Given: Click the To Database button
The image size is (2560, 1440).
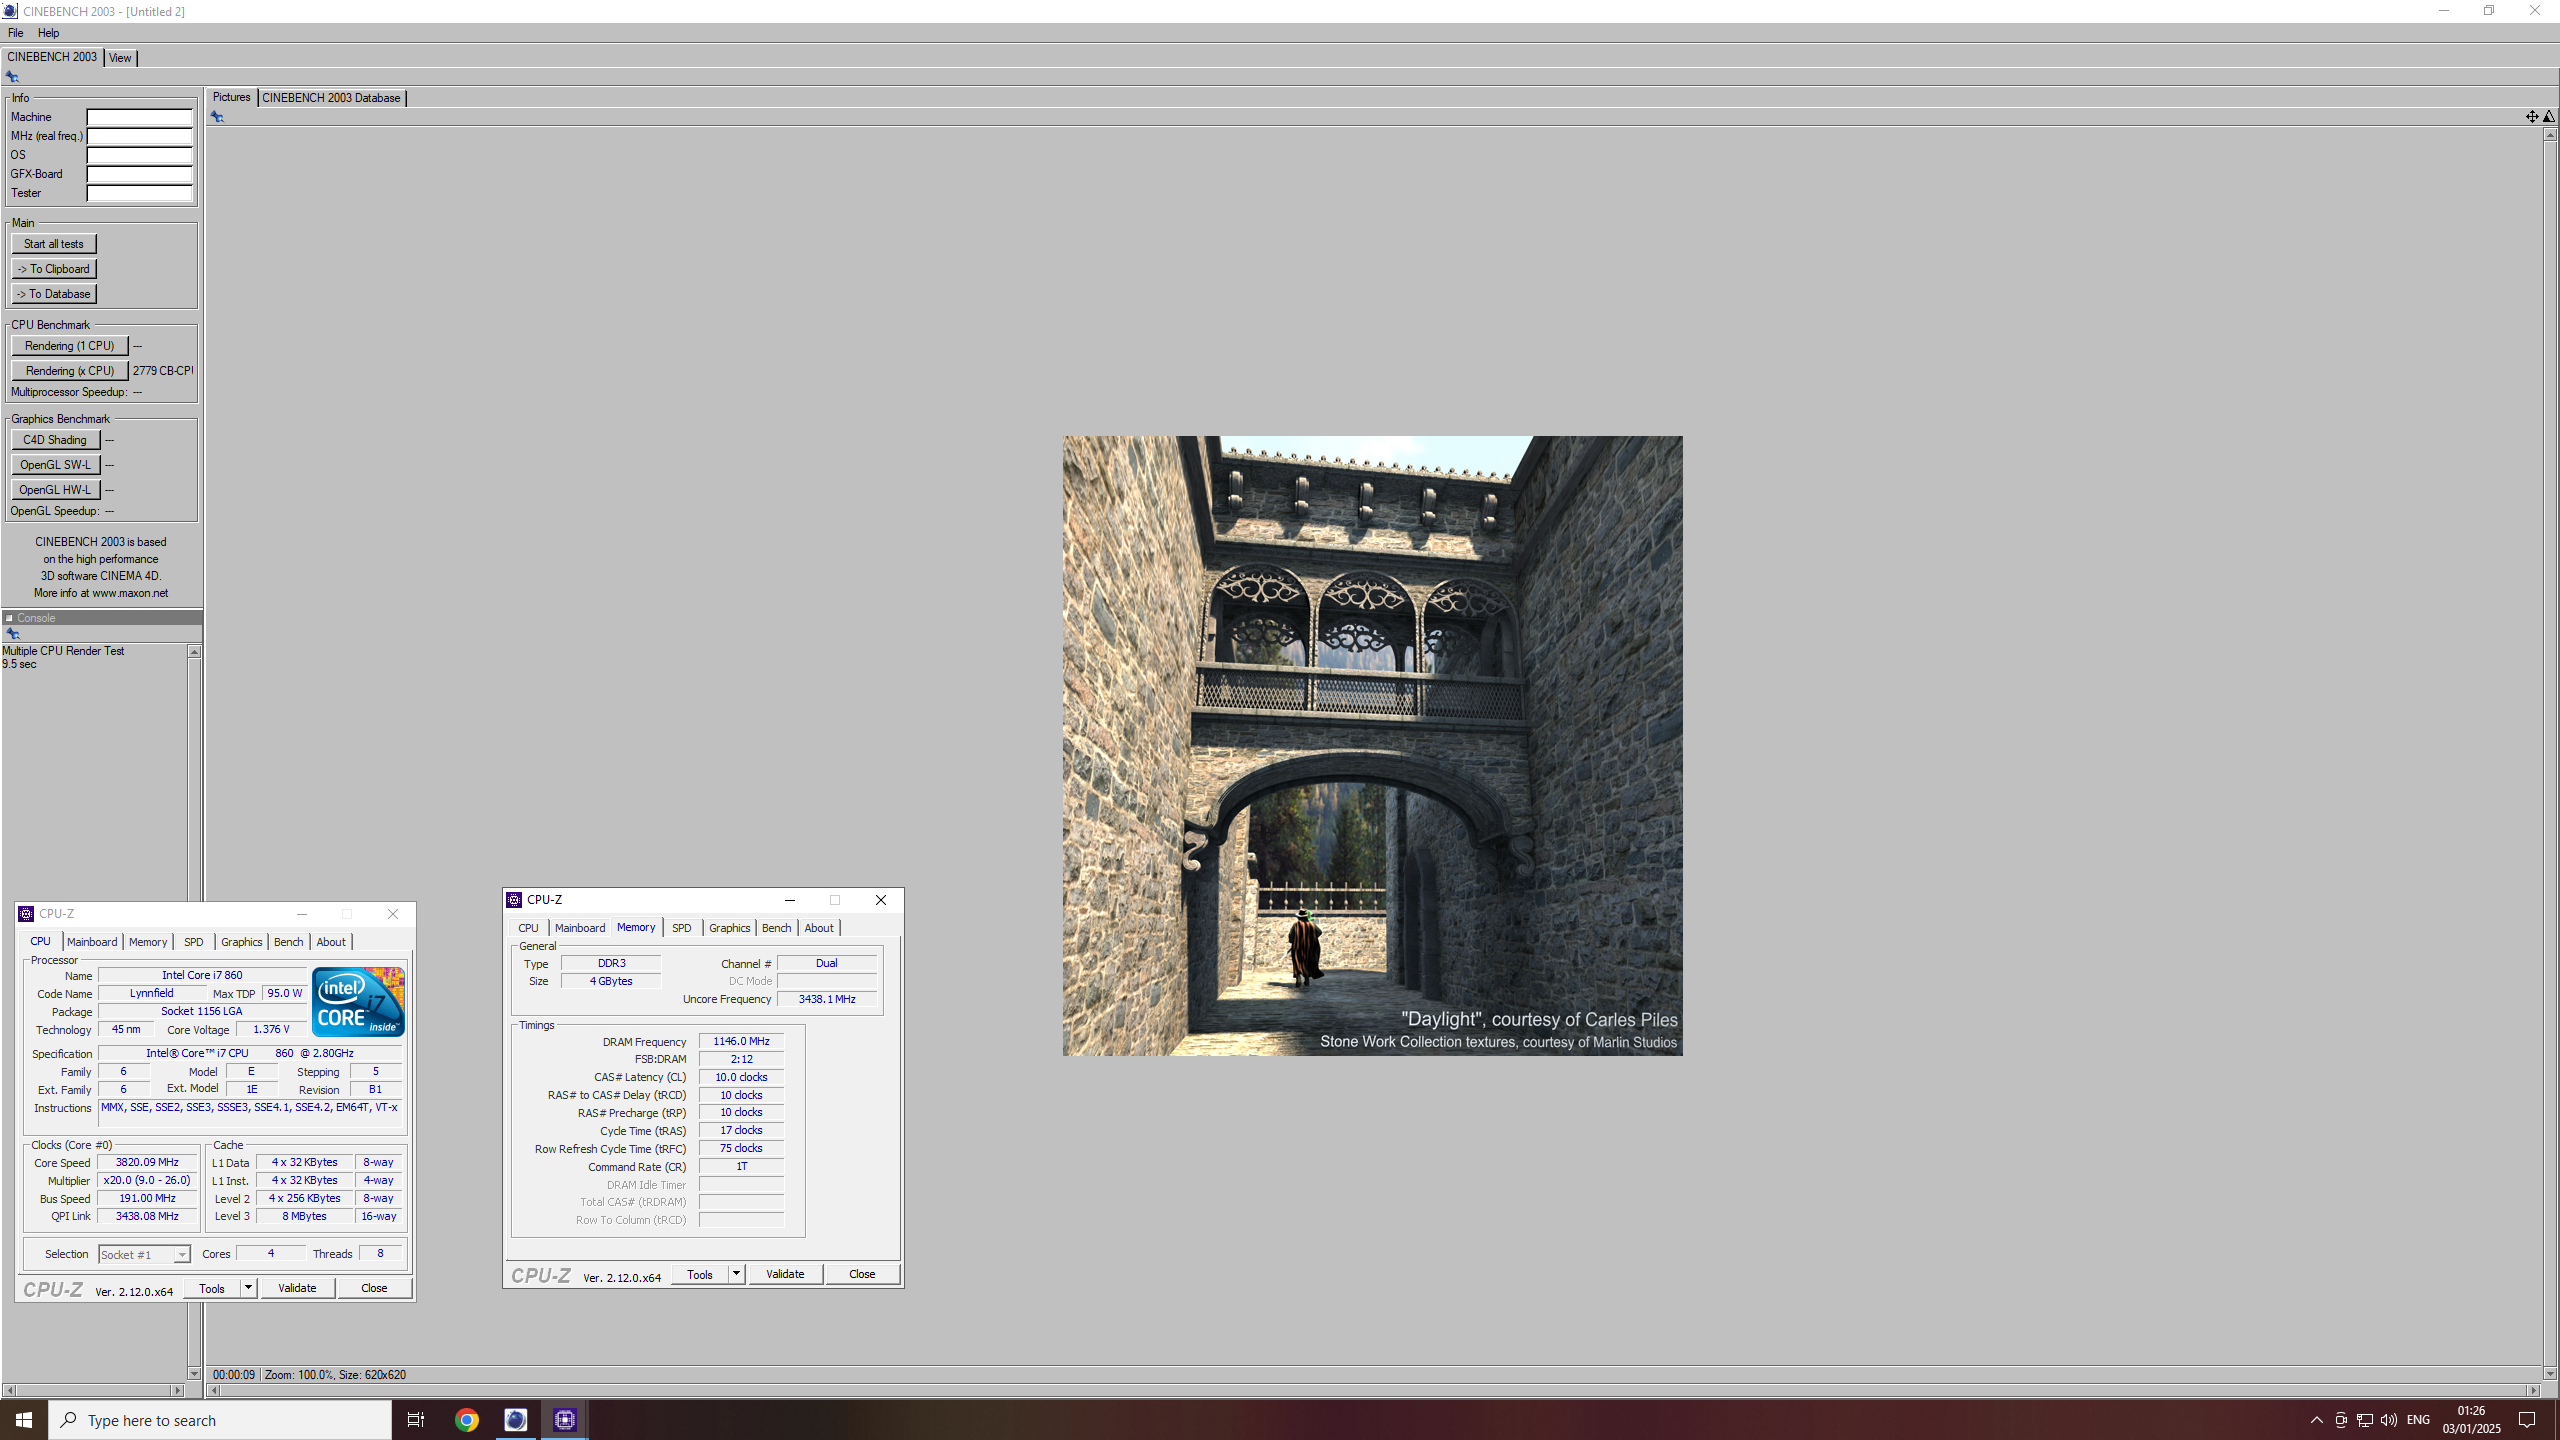Looking at the screenshot, I should (54, 294).
